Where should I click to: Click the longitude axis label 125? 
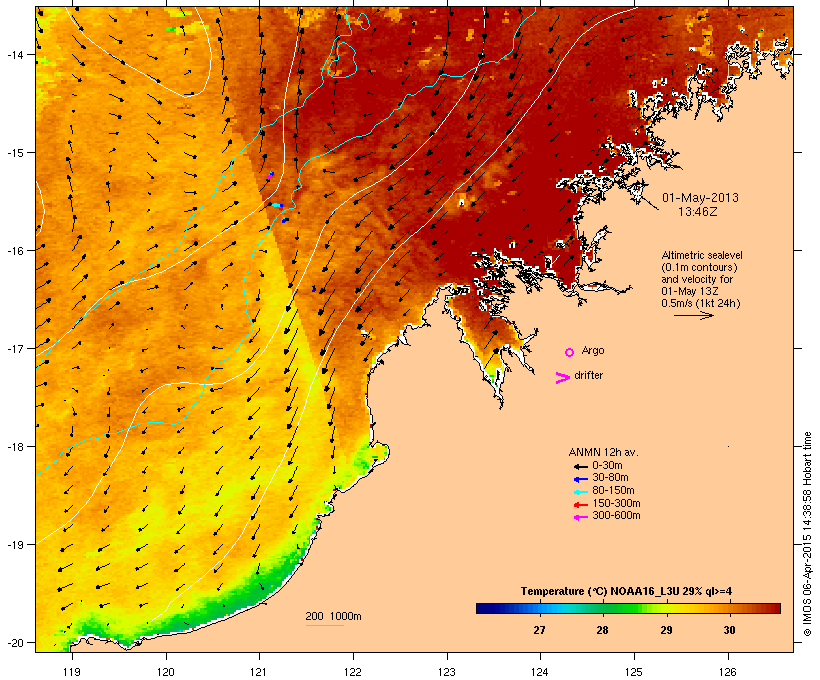[634, 672]
